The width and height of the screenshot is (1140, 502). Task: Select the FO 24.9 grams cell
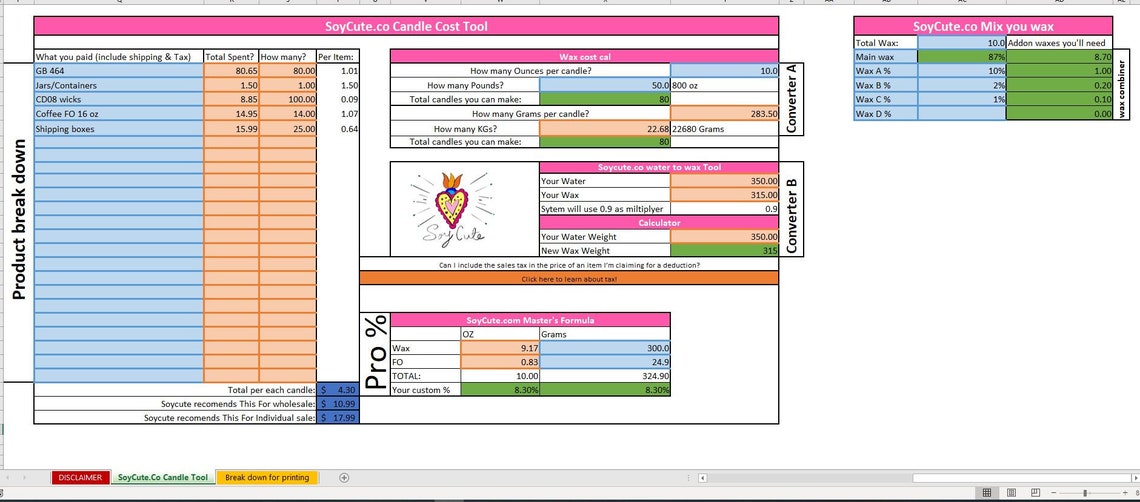tap(605, 362)
